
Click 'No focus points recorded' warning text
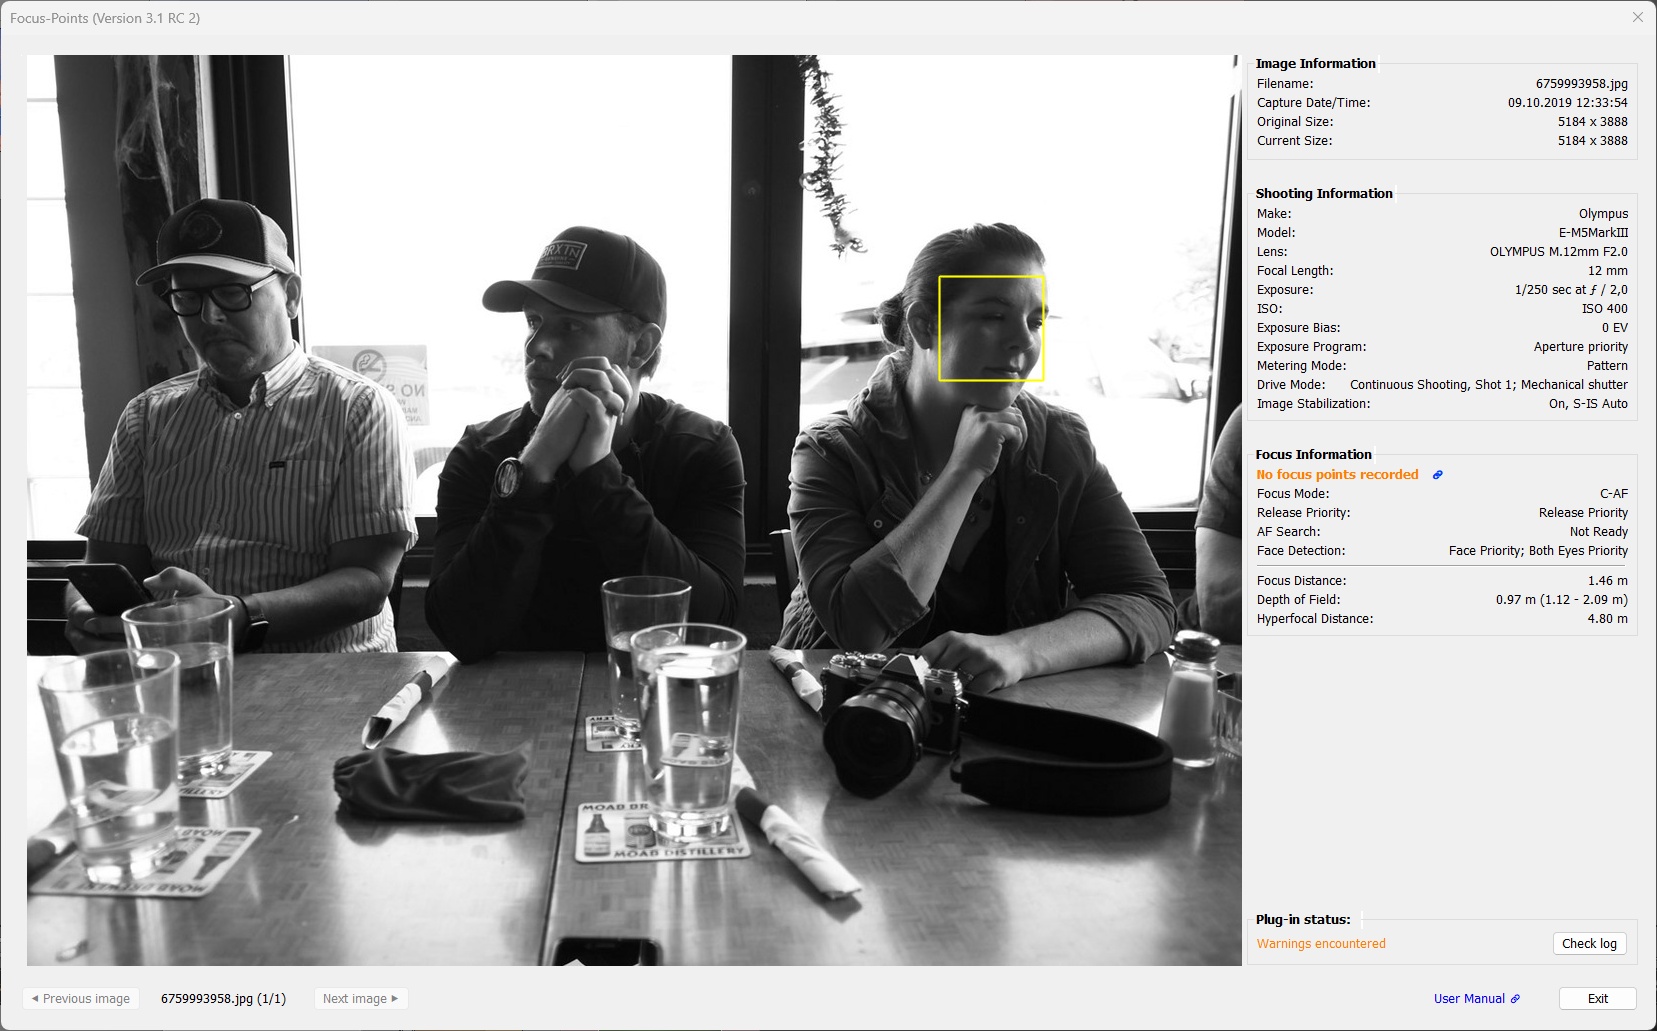[1337, 474]
